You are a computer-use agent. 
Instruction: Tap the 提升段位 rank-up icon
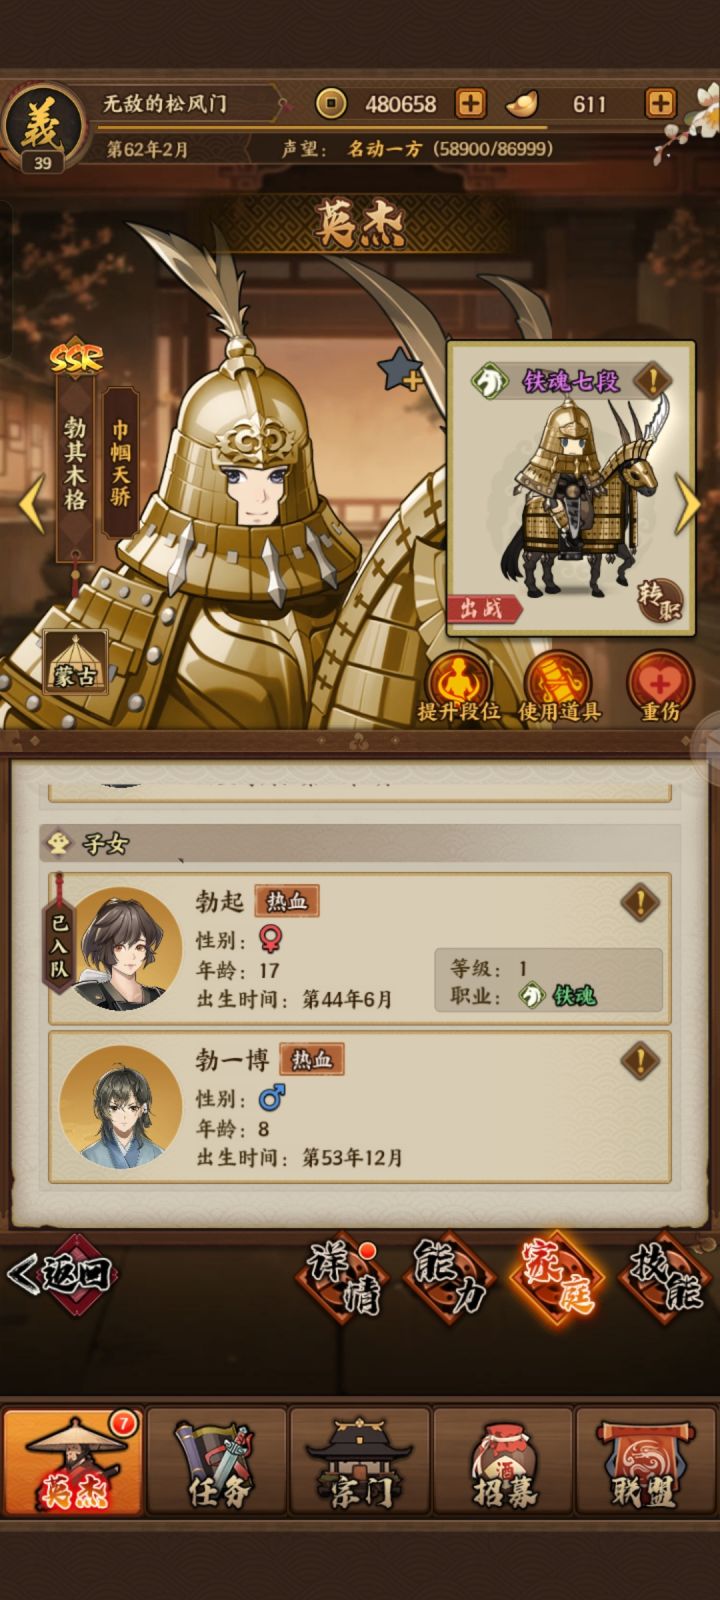coord(459,687)
